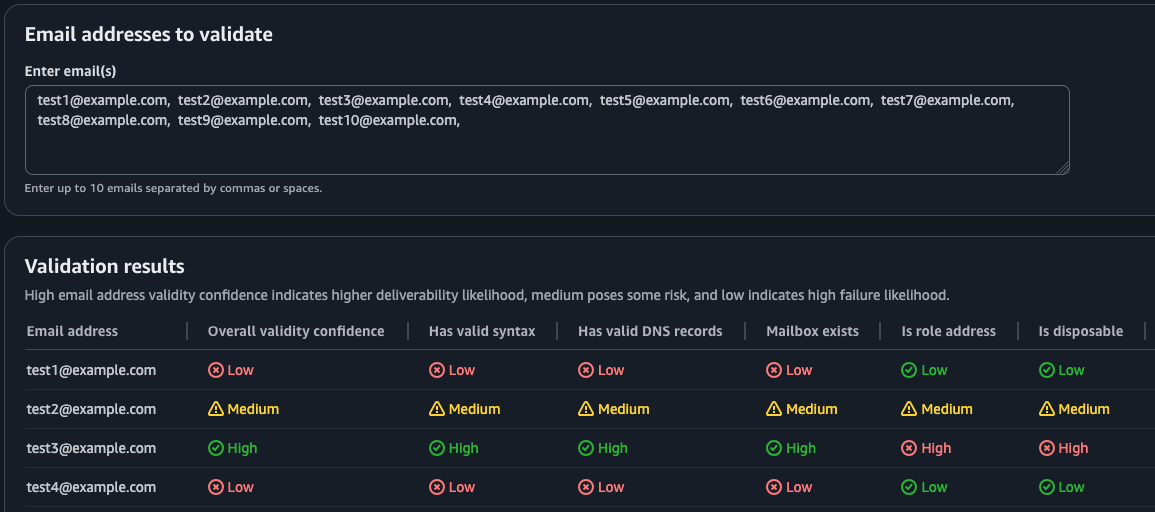Click the Mailbox exists column header

point(812,331)
